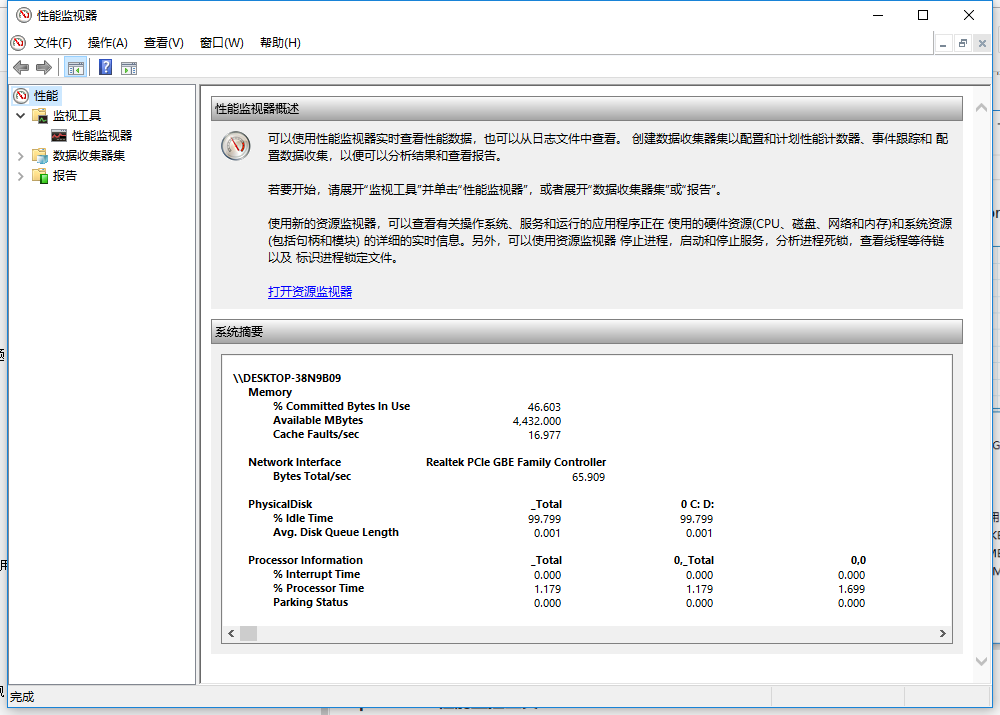The height and width of the screenshot is (715, 1000).
Task: Click the forward navigation arrow
Action: click(x=43, y=67)
